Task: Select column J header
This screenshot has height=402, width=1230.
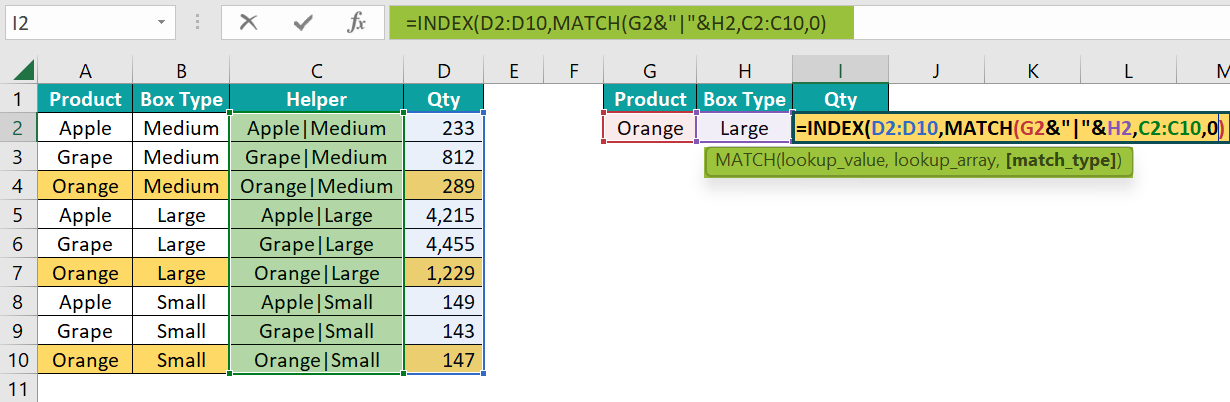Action: point(936,70)
